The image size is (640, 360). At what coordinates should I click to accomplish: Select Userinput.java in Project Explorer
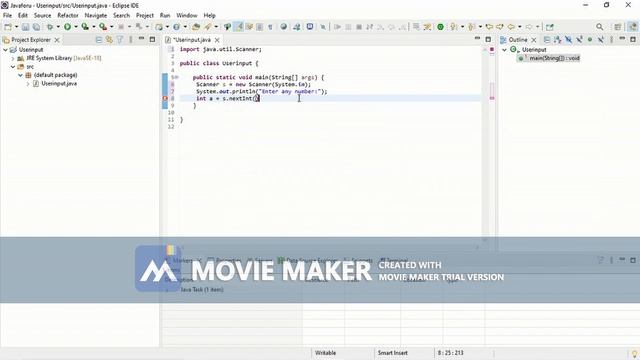click(x=59, y=84)
